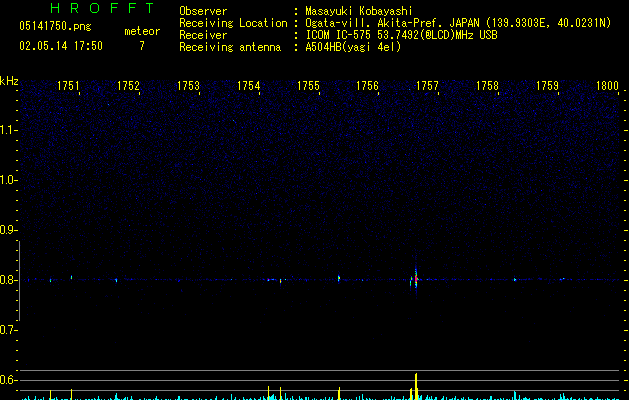This screenshot has width=629, height=400.
Task: Click the 1755 time axis label
Action: tap(308, 86)
